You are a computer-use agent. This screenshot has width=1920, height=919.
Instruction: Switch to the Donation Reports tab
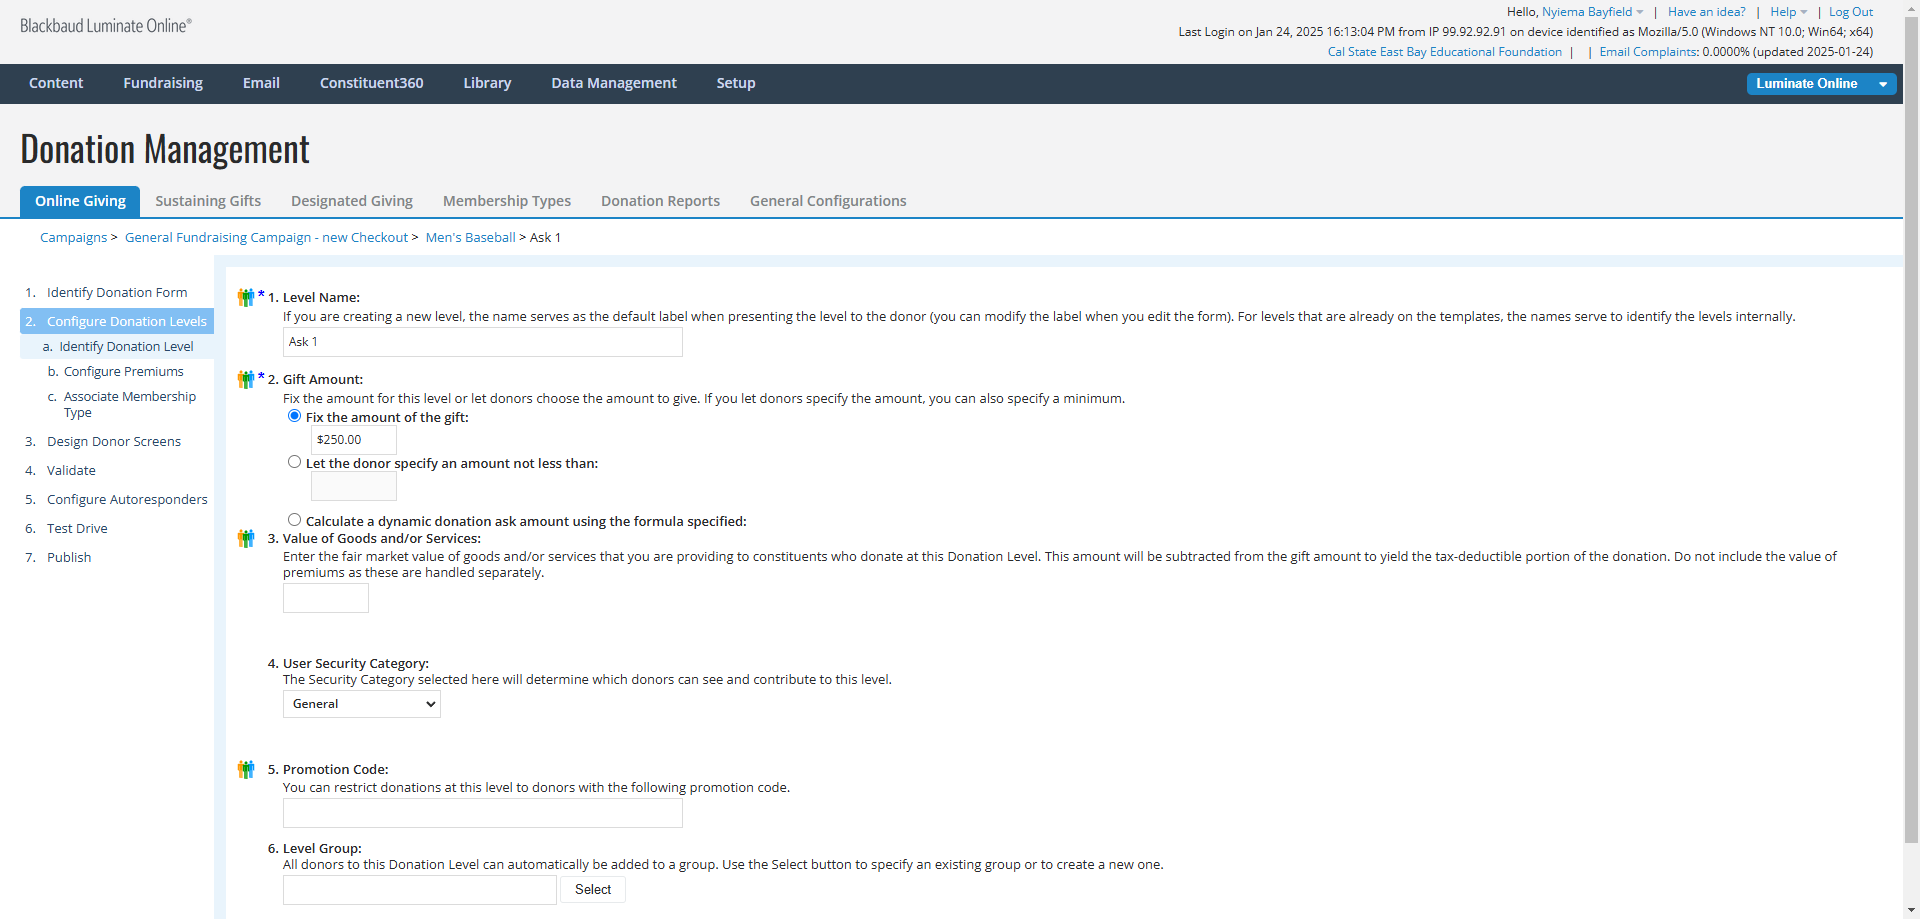[x=660, y=201]
